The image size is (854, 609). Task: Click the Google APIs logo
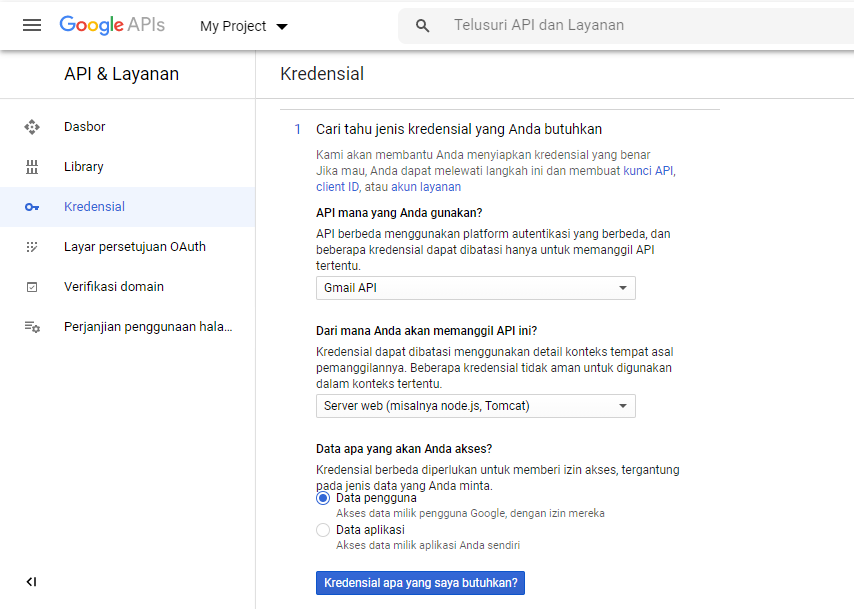(112, 25)
